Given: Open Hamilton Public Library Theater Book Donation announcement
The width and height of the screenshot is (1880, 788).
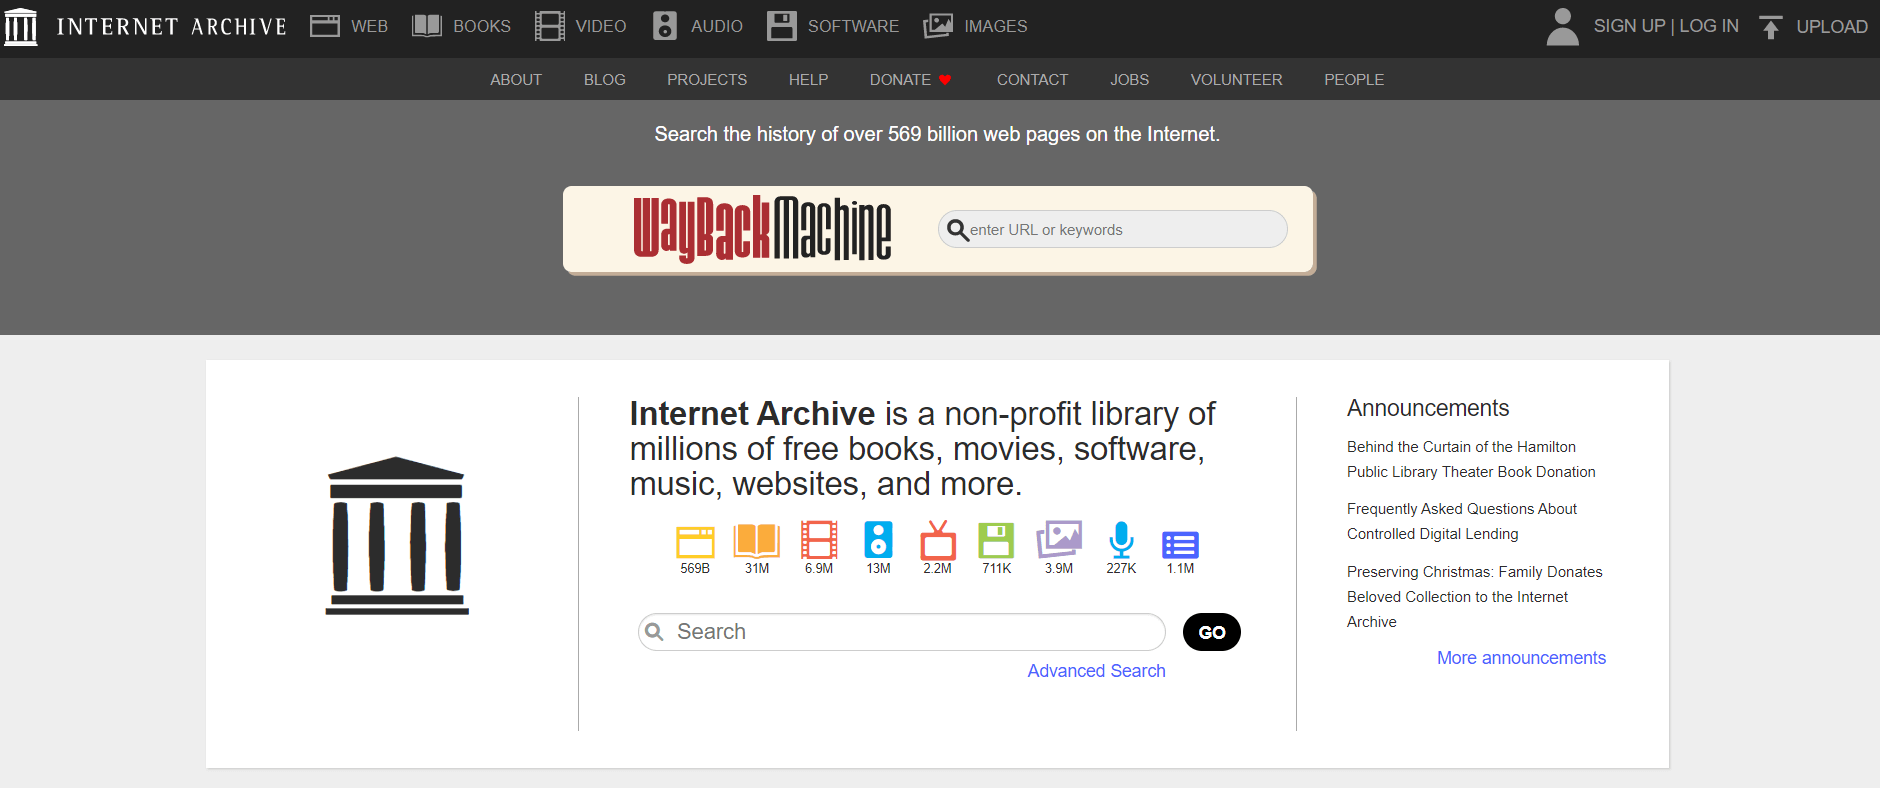Looking at the screenshot, I should pos(1471,459).
